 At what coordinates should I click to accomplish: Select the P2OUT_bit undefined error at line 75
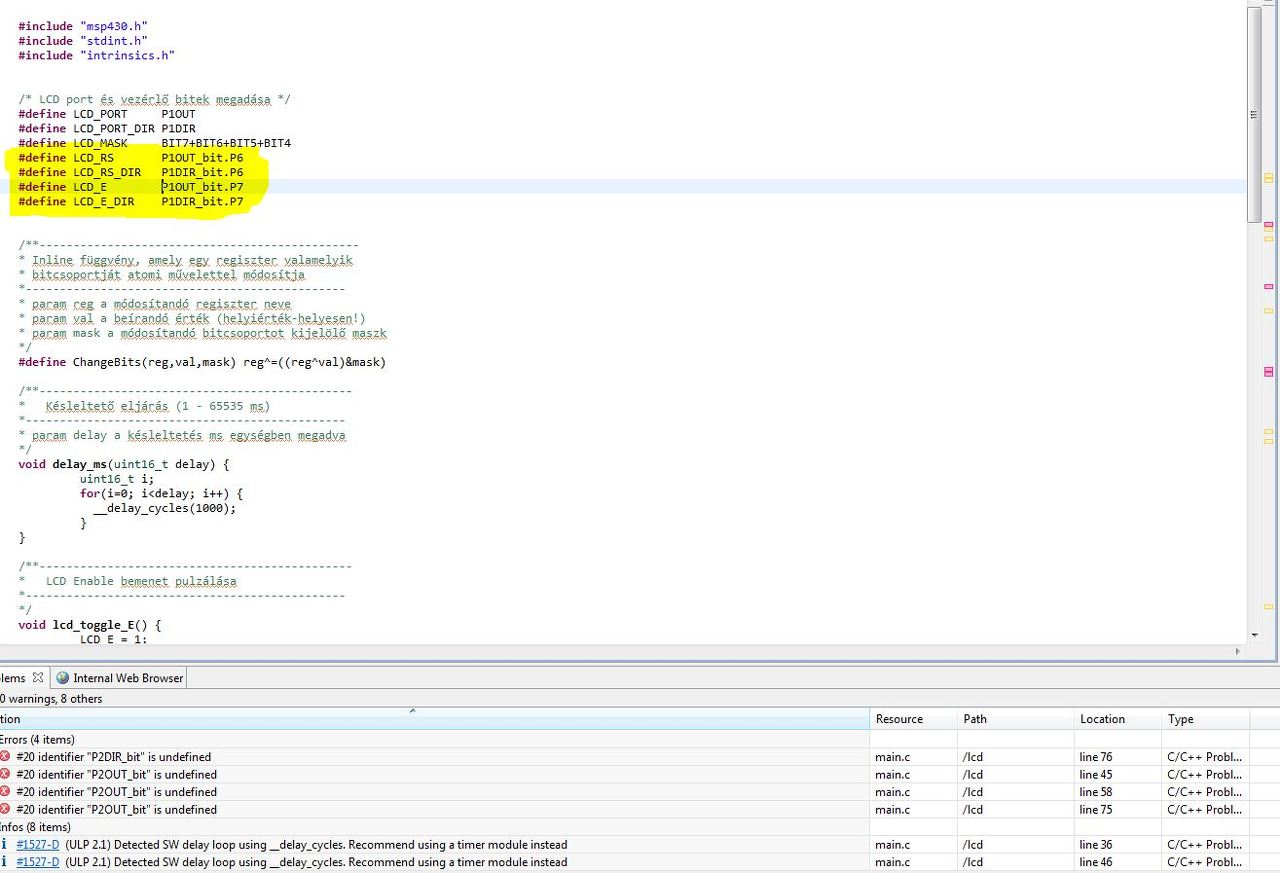[x=117, y=809]
